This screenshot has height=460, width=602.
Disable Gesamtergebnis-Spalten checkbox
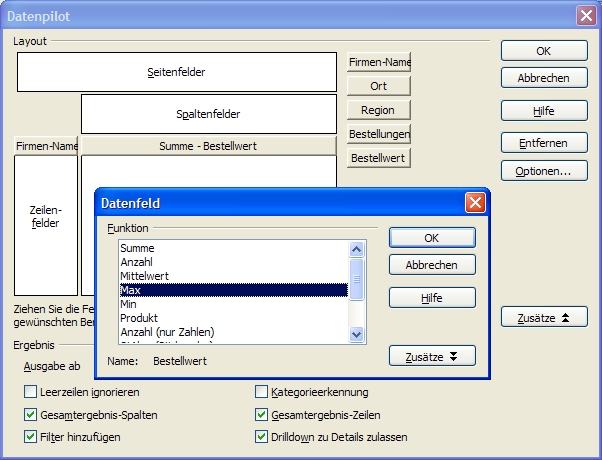tap(31, 415)
